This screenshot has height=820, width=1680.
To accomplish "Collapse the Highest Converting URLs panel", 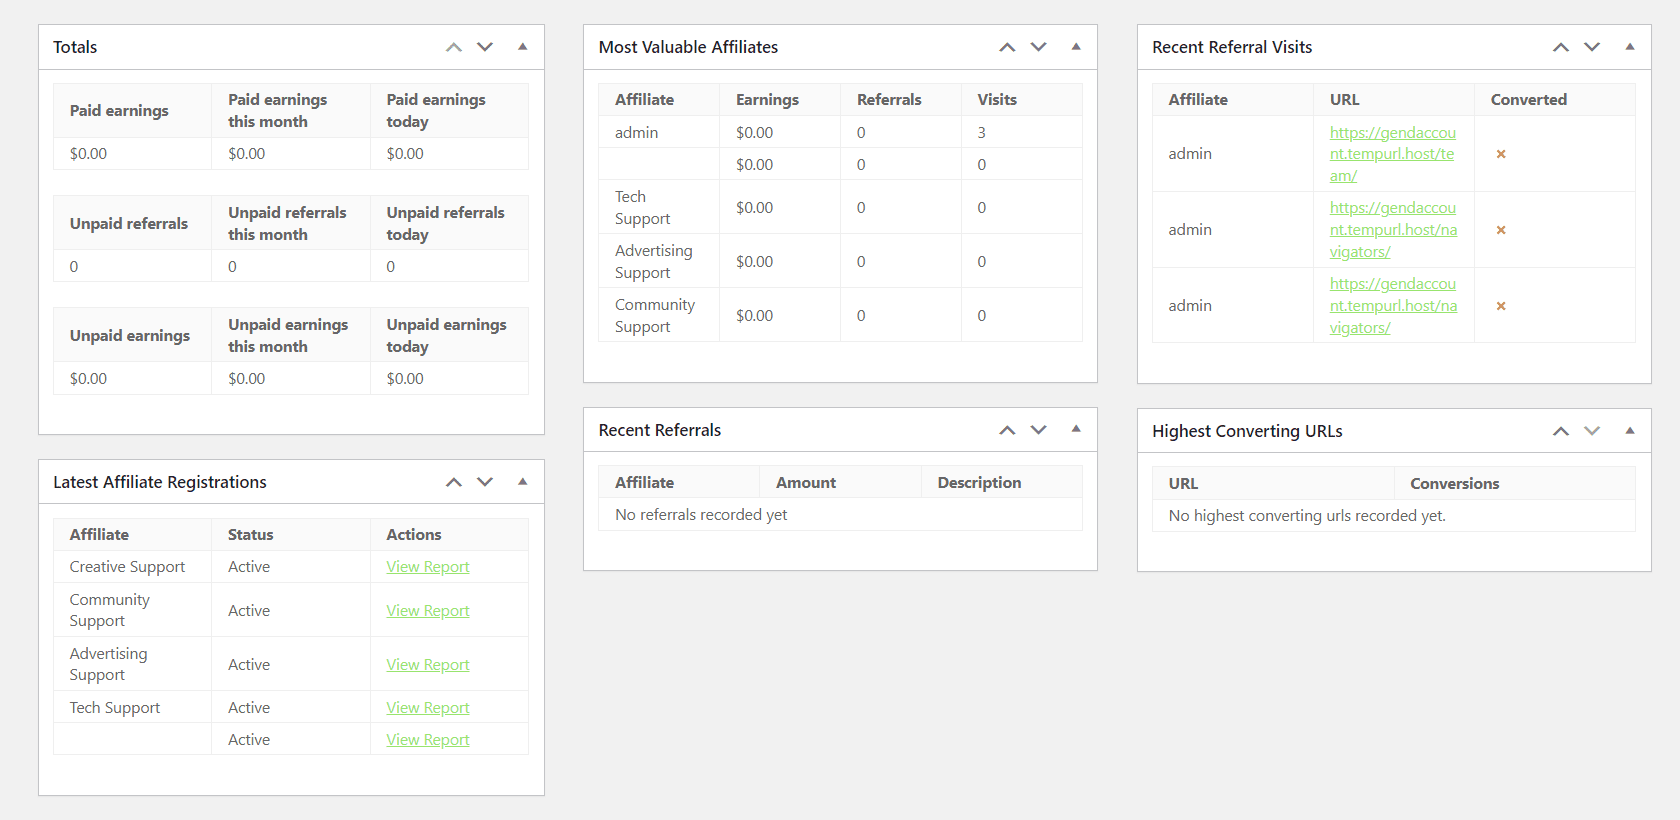I will (1630, 431).
